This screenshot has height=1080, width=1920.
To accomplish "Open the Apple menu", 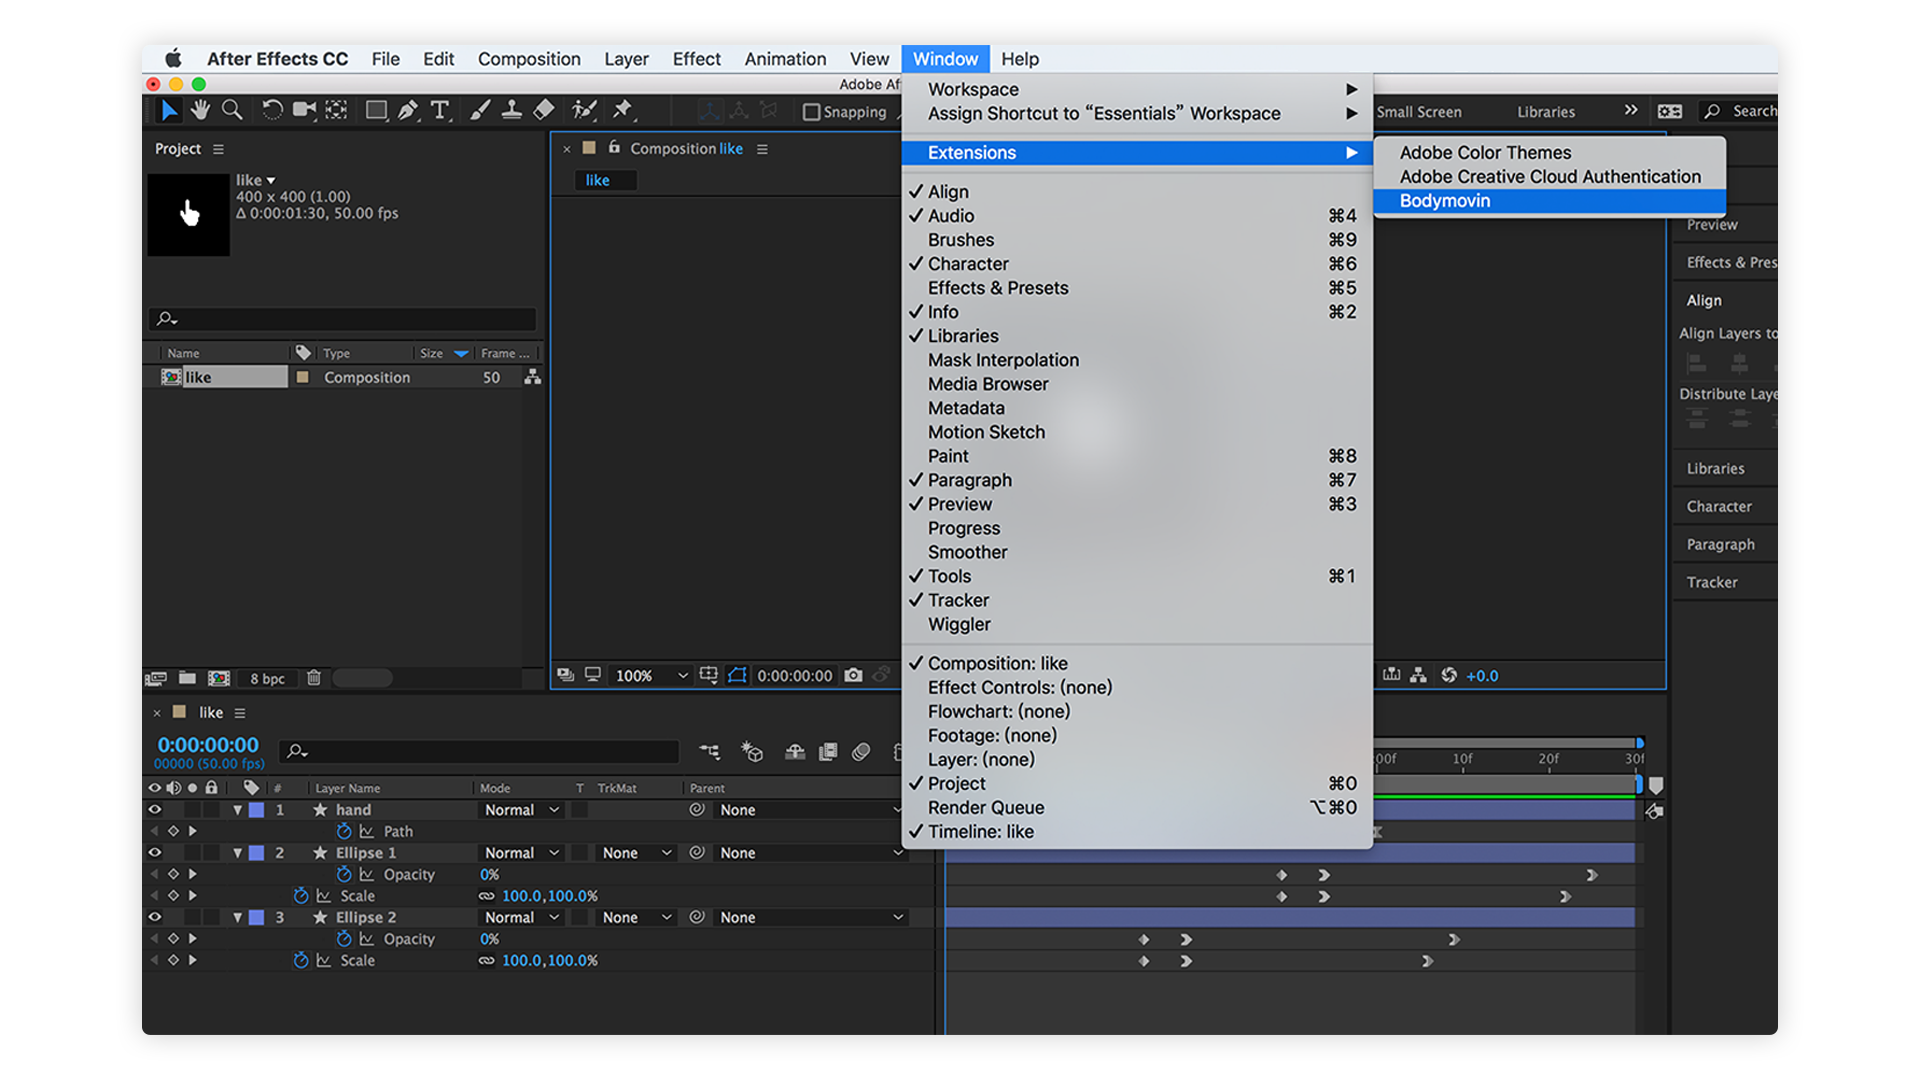I will 173,59.
